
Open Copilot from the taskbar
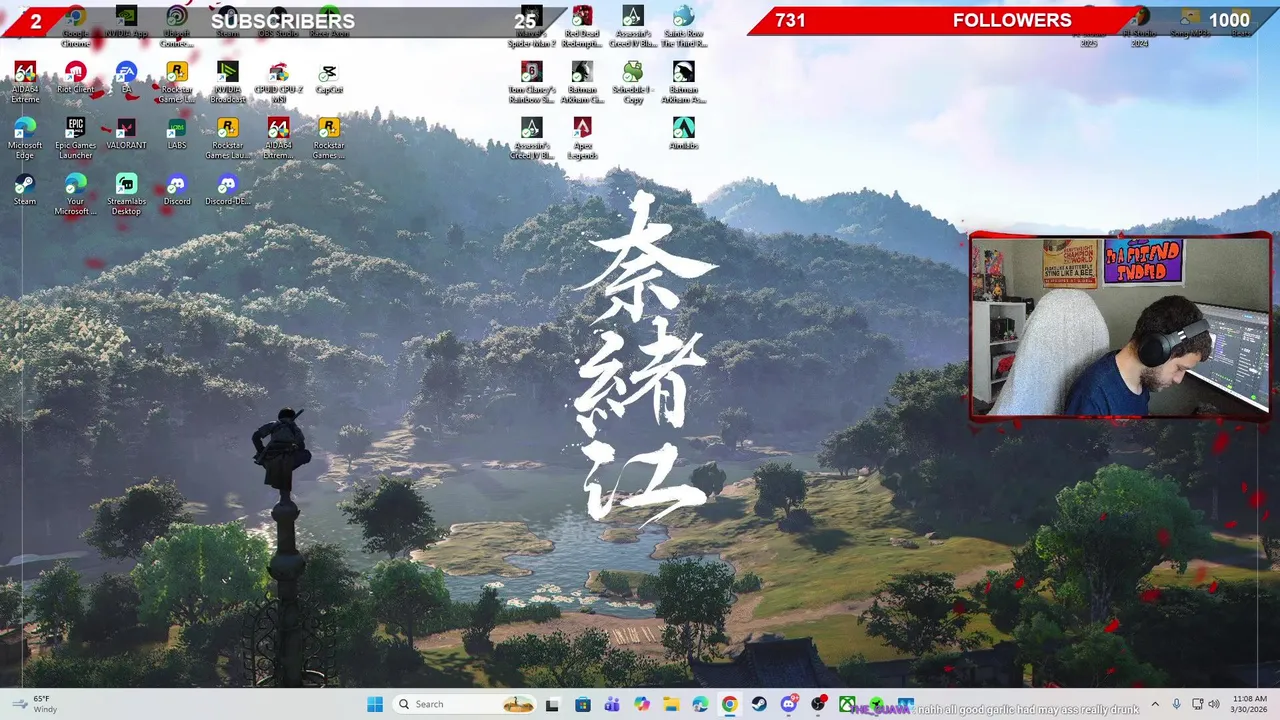click(642, 704)
